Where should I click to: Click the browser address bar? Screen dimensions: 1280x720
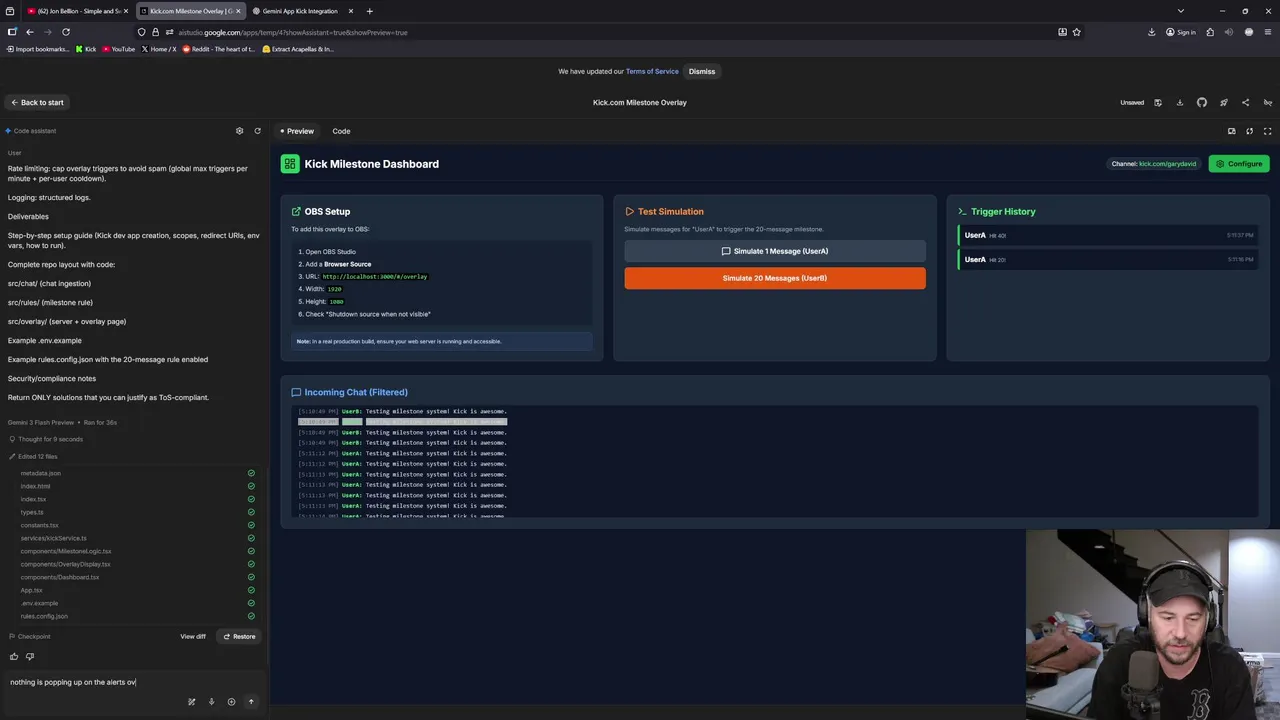[x=600, y=32]
